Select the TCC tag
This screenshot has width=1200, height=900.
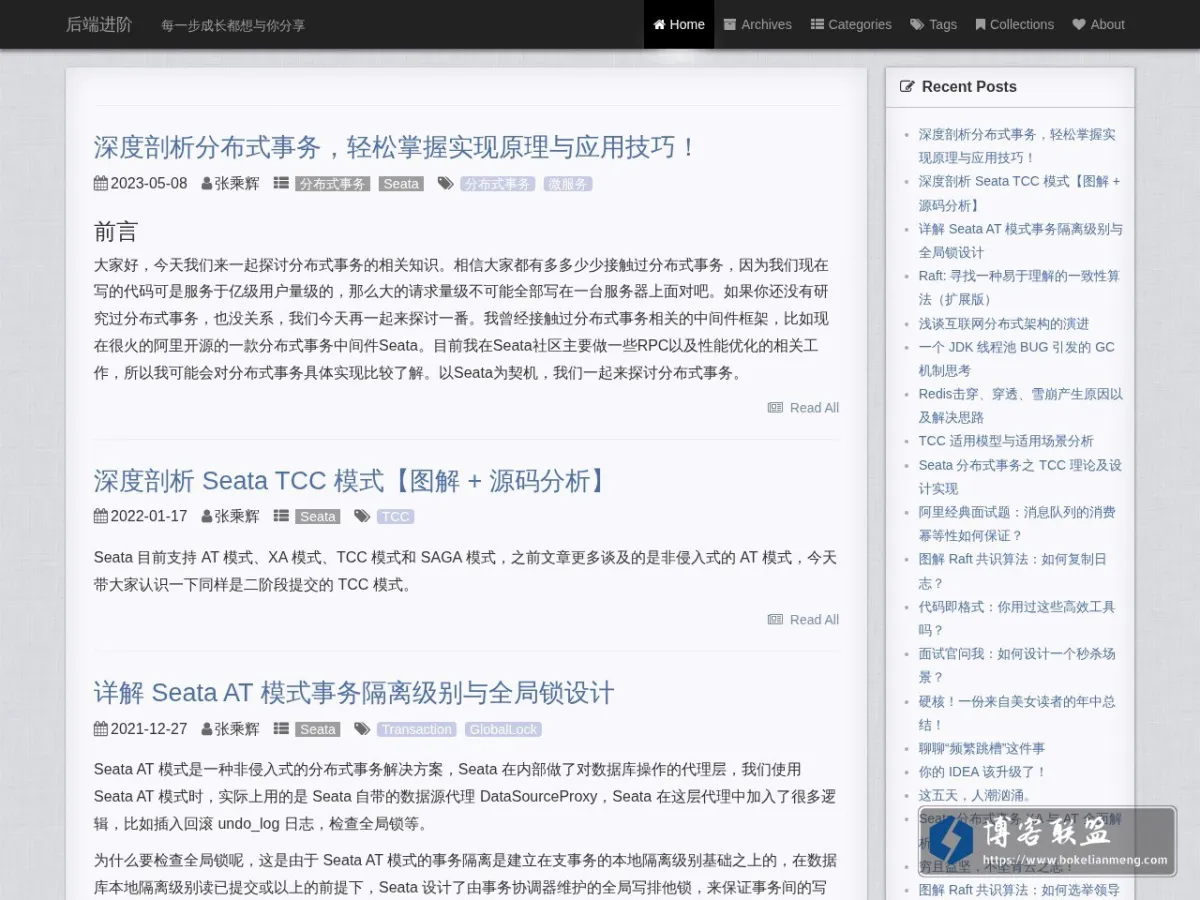point(395,517)
